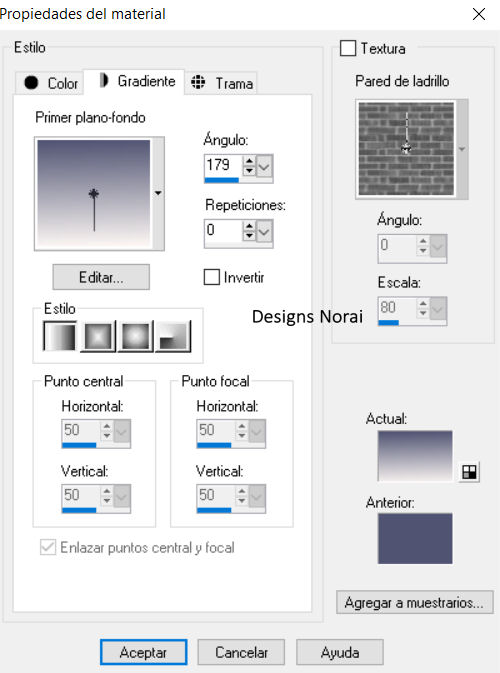
Task: Click the Cancelar button
Action: click(241, 652)
